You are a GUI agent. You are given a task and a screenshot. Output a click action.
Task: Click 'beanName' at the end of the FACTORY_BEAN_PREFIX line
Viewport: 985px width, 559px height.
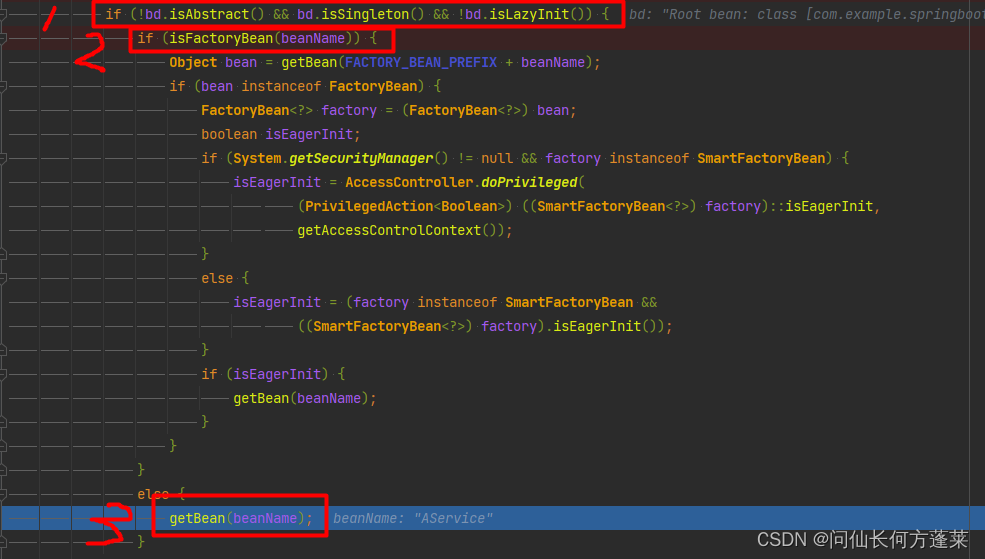click(x=553, y=62)
